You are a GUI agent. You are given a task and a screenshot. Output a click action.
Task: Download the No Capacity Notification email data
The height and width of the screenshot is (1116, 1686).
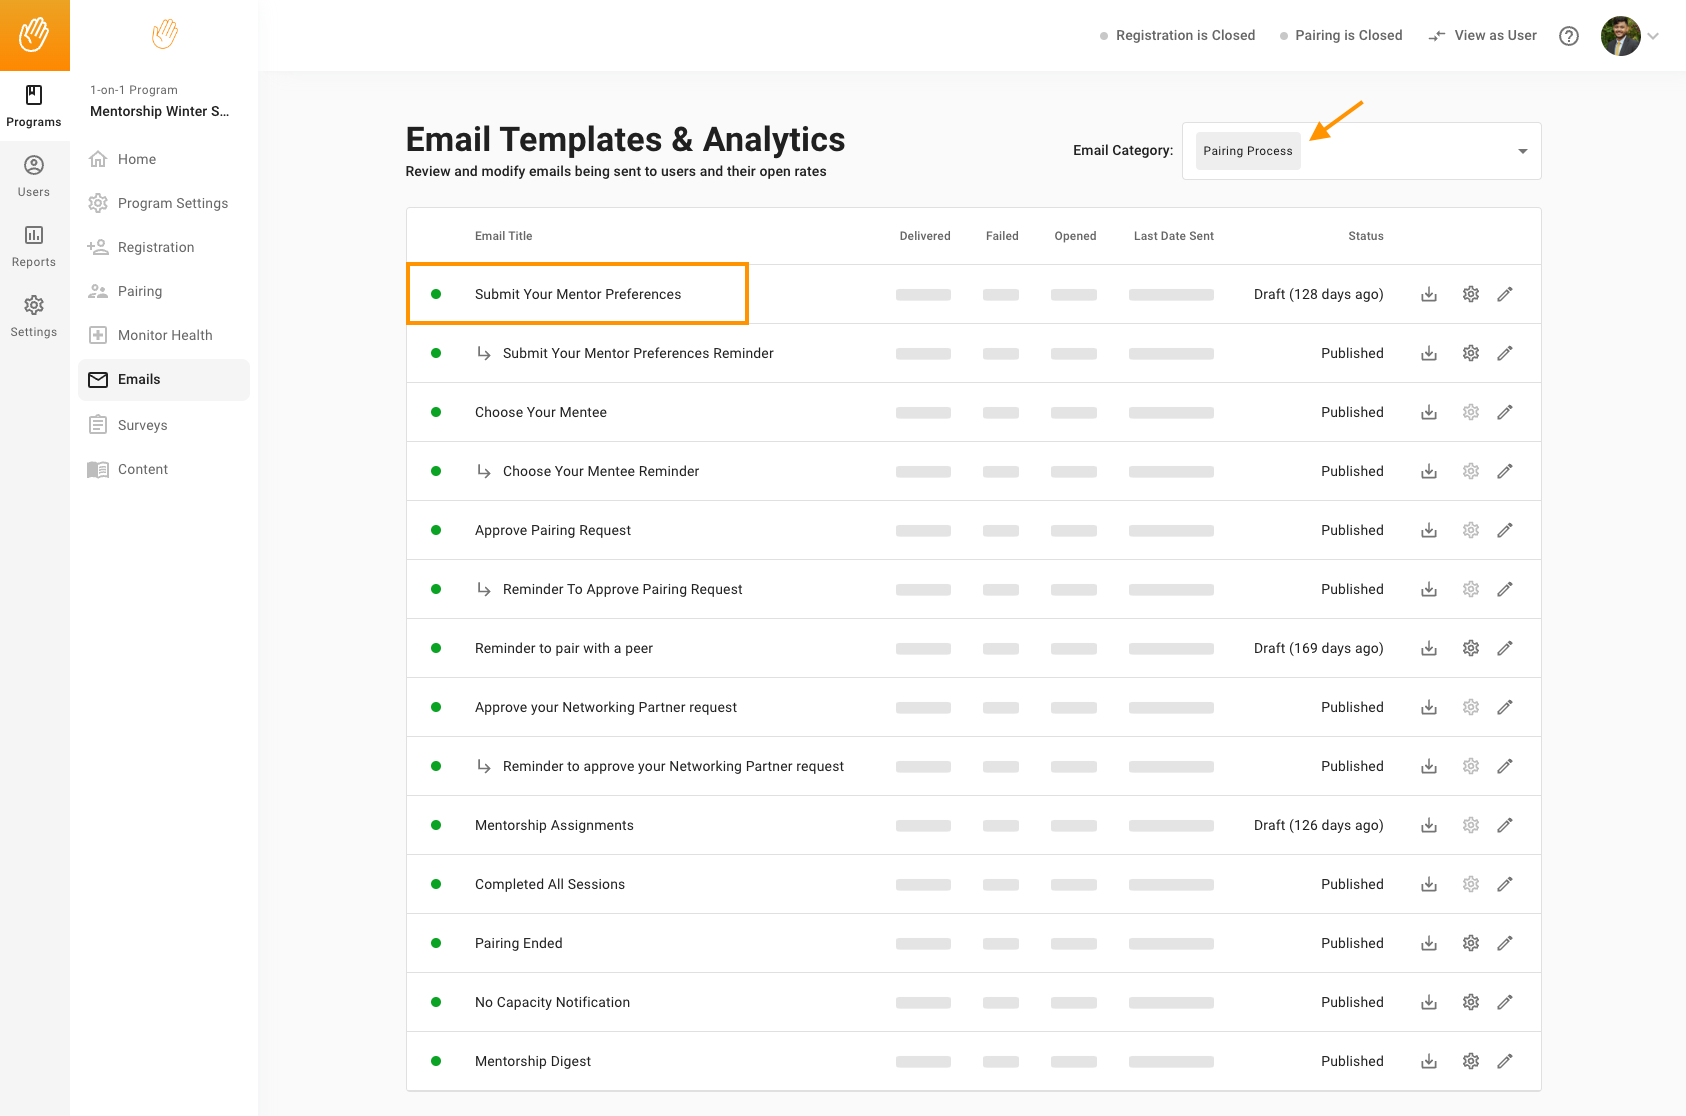[1429, 1002]
